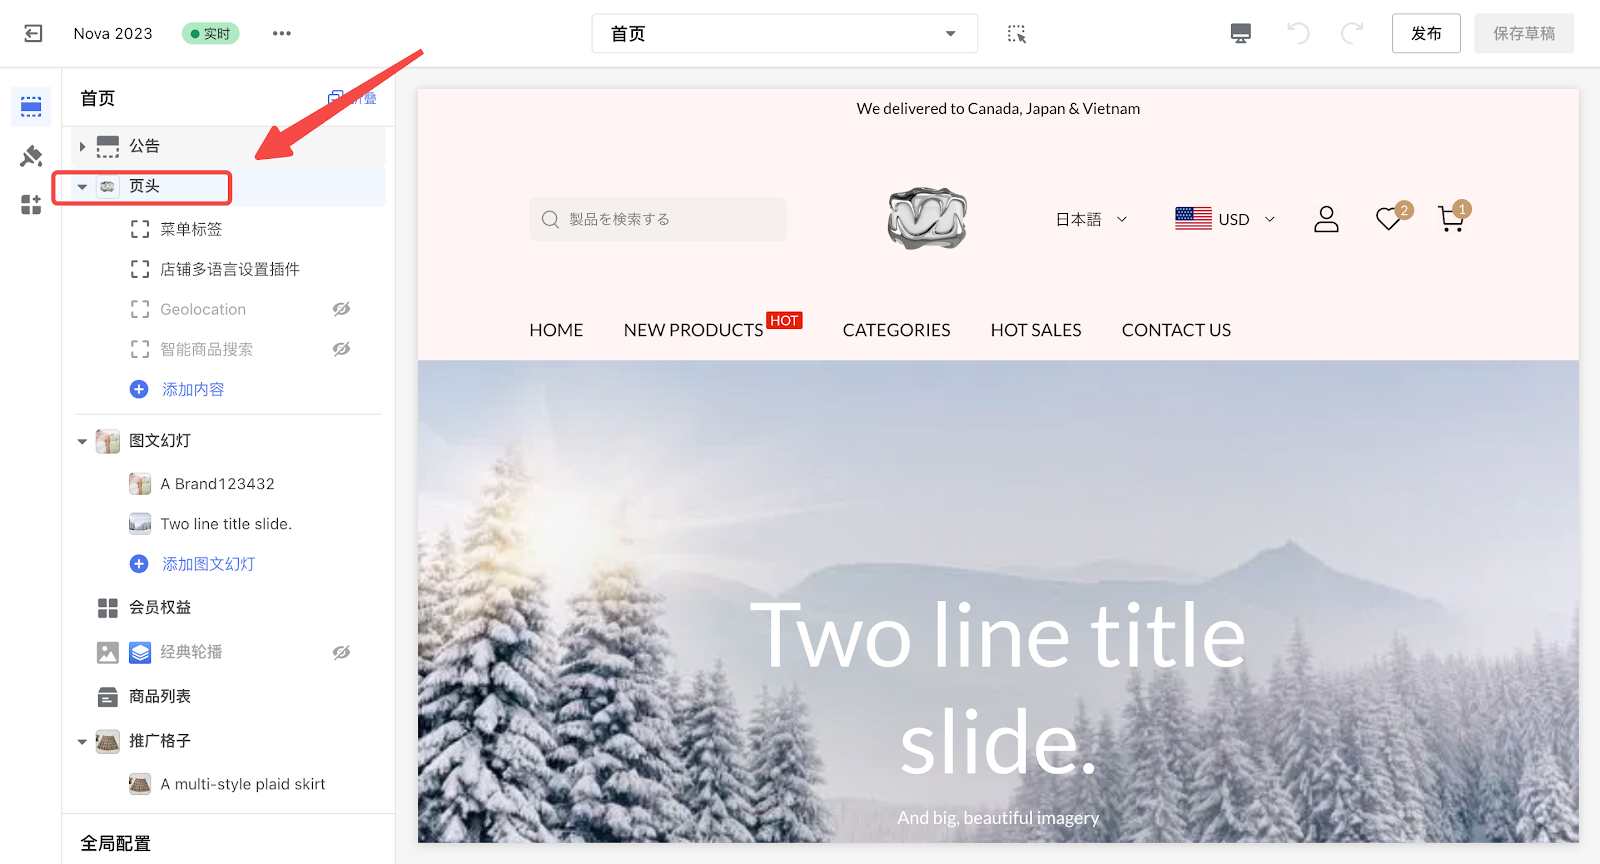The image size is (1600, 864).
Task: Expand the 公告 section tree
Action: [x=82, y=147]
